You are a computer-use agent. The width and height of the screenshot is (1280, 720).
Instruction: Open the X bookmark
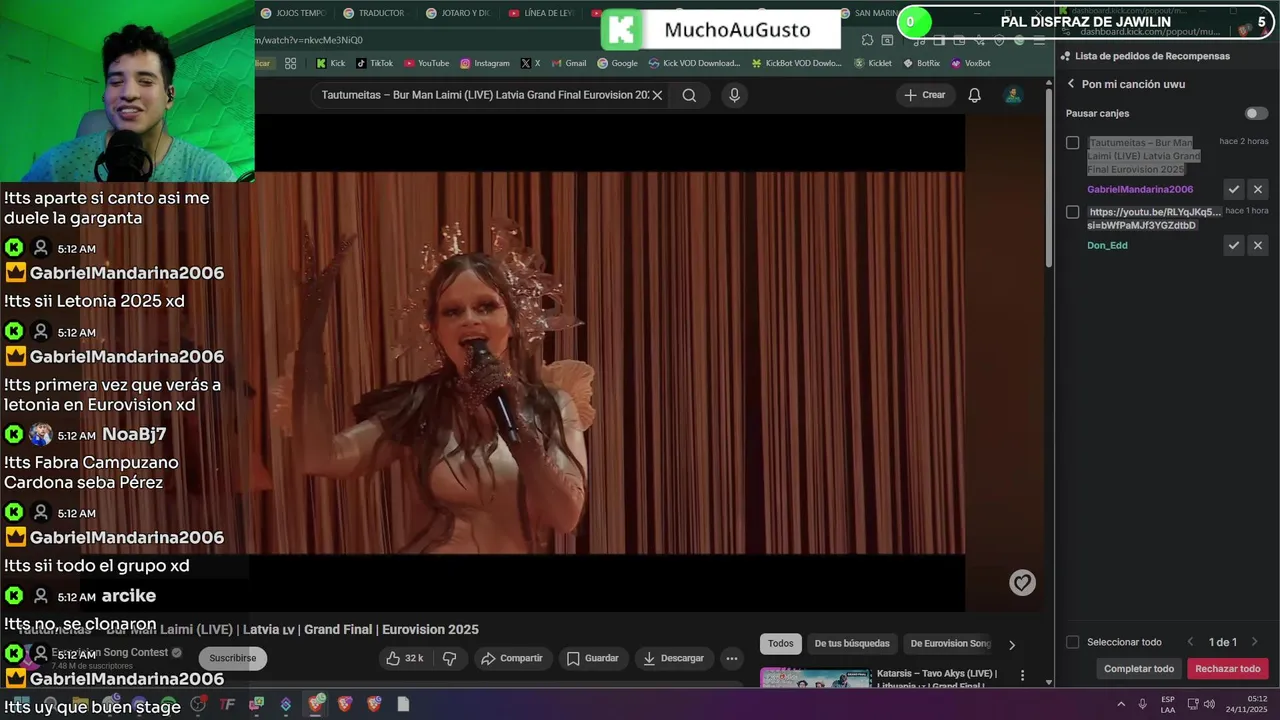[530, 63]
